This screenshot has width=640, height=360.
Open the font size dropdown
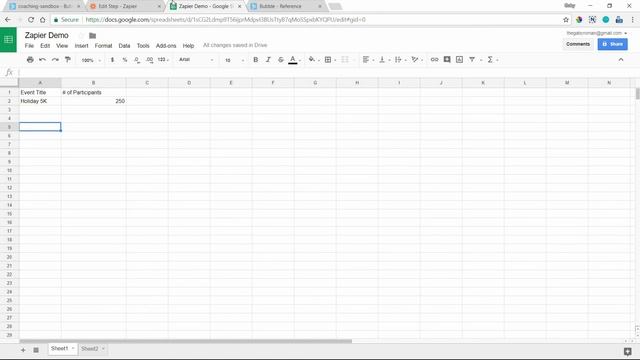pyautogui.click(x=234, y=60)
